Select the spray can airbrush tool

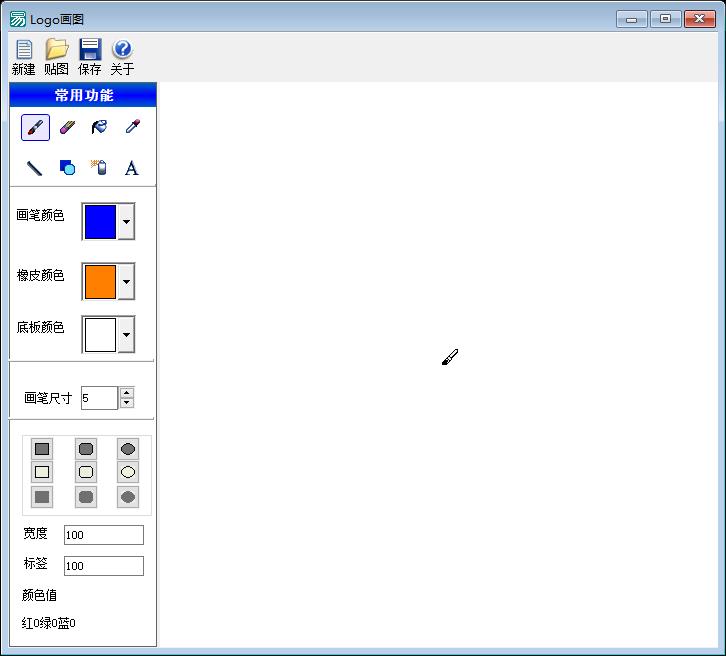click(x=99, y=168)
